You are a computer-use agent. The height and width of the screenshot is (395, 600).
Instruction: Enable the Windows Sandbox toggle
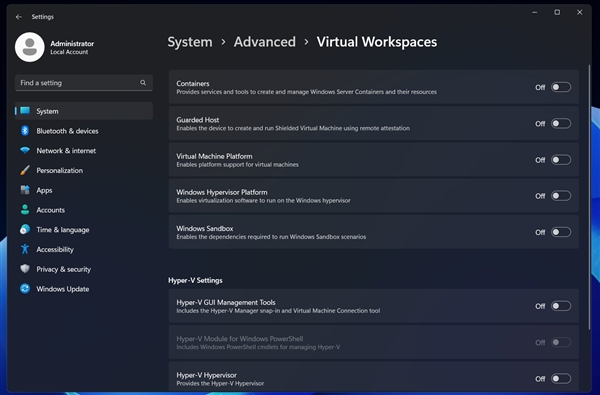(x=561, y=232)
